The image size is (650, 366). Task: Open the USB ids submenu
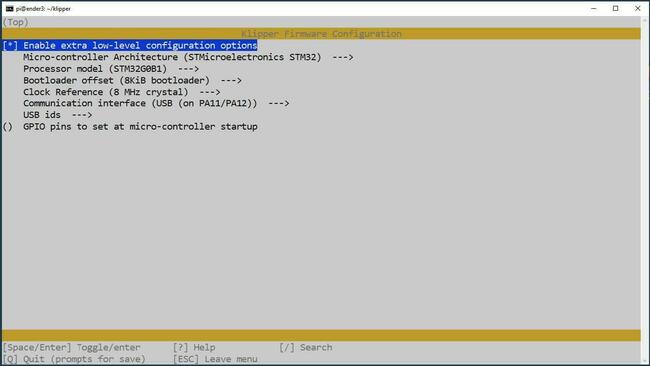[x=58, y=115]
